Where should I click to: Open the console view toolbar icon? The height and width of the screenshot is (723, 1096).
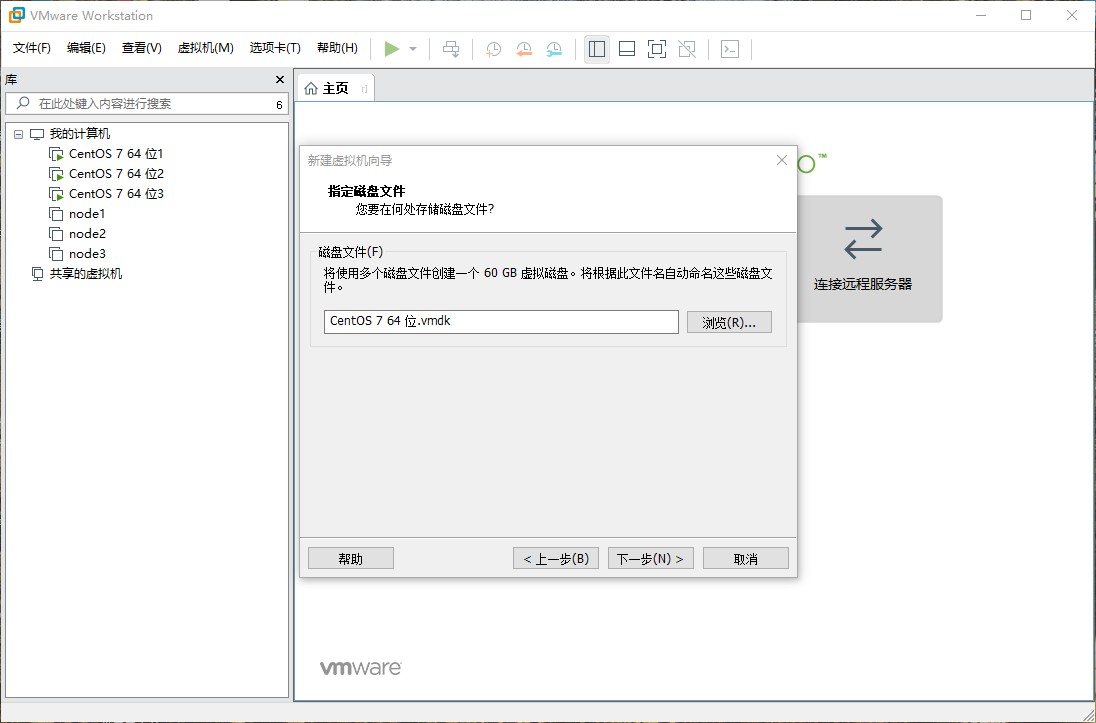click(730, 49)
